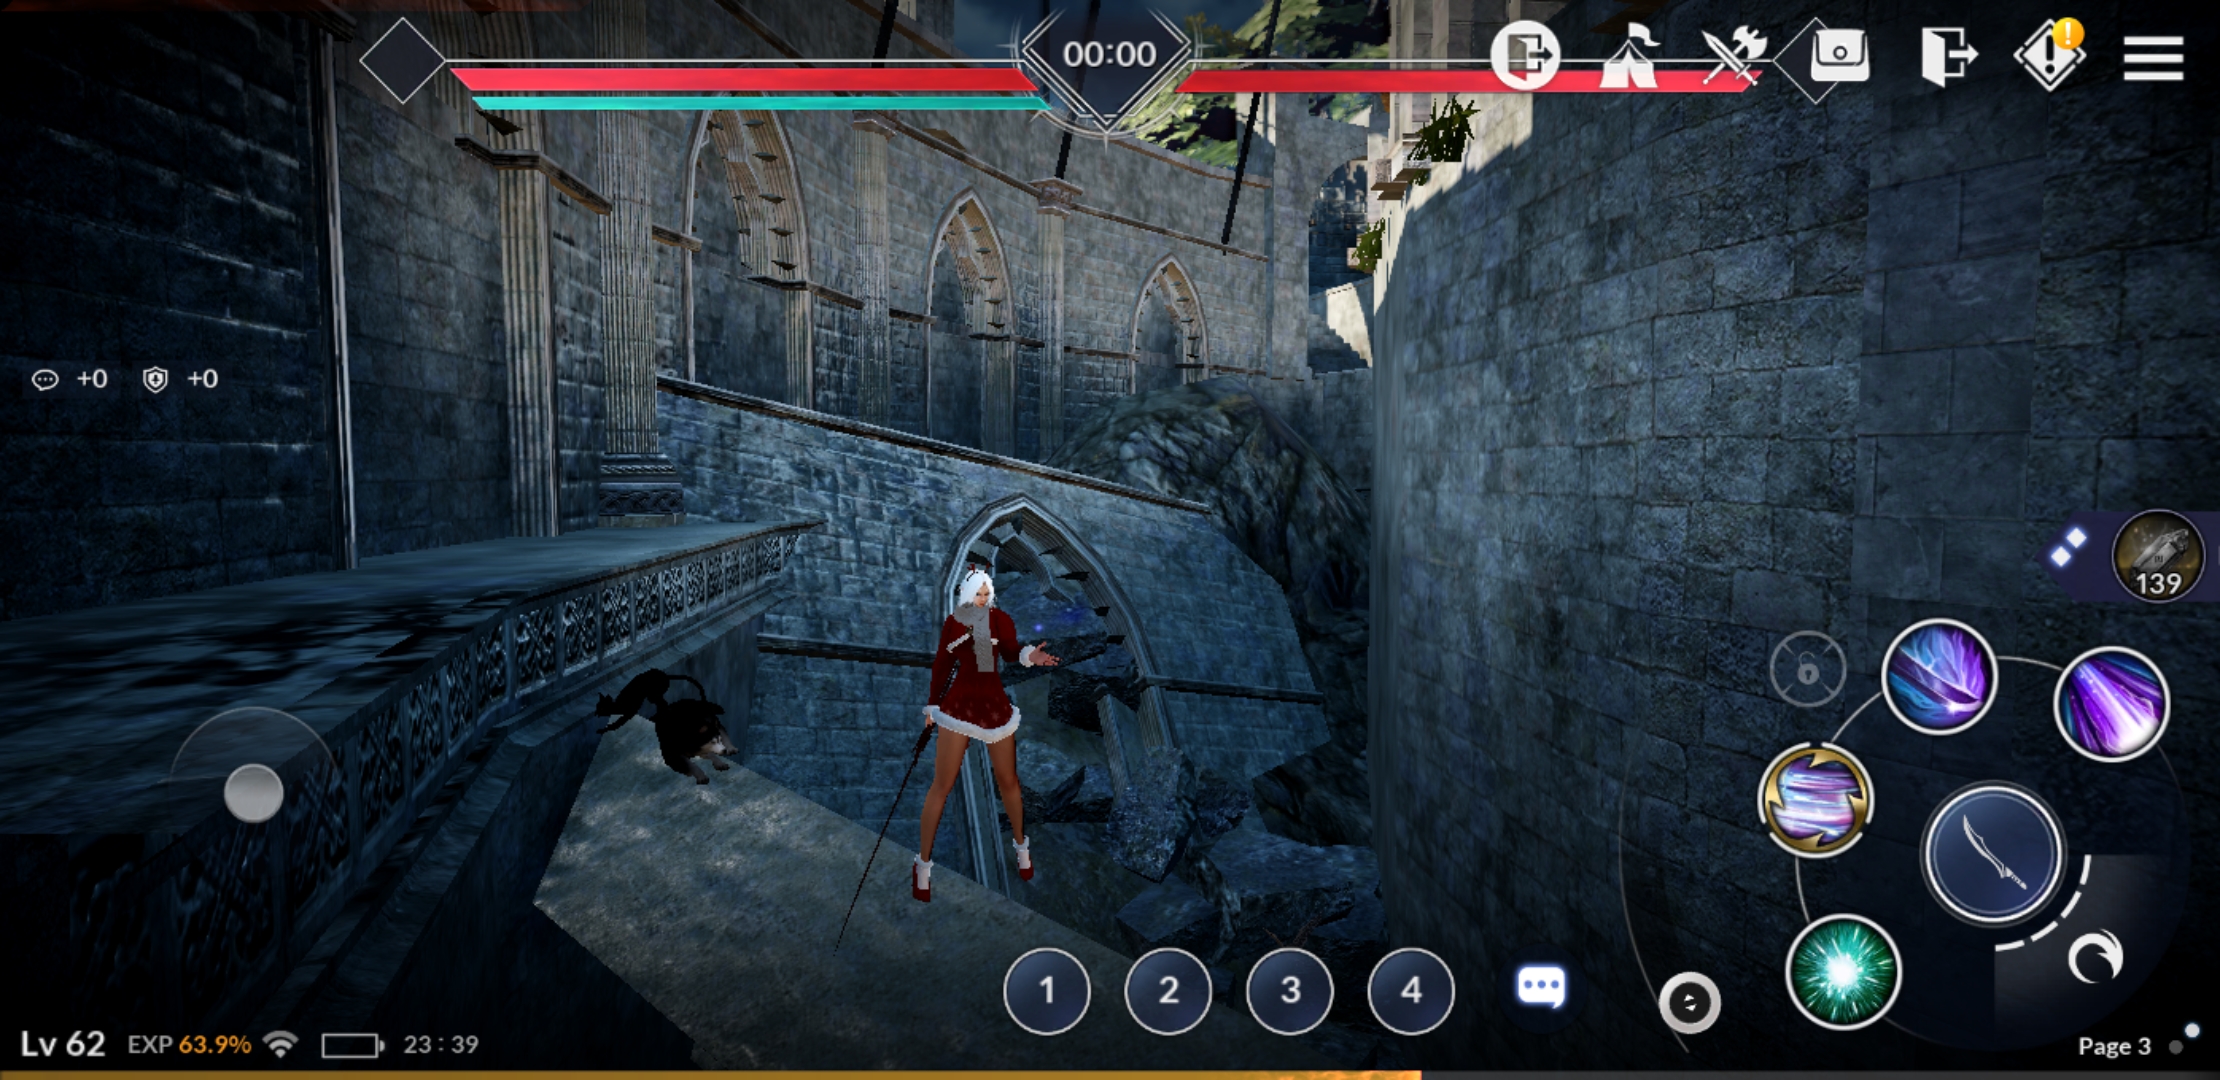Tap the left red health bar
This screenshot has height=1080, width=2220.
pyautogui.click(x=745, y=79)
